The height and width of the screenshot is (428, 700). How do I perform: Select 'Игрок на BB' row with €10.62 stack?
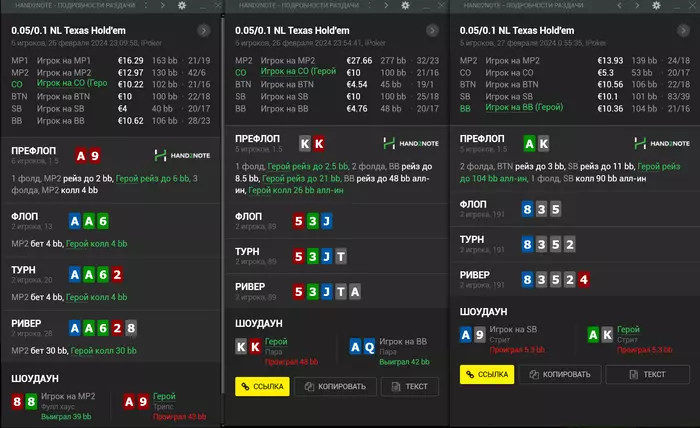pyautogui.click(x=111, y=121)
